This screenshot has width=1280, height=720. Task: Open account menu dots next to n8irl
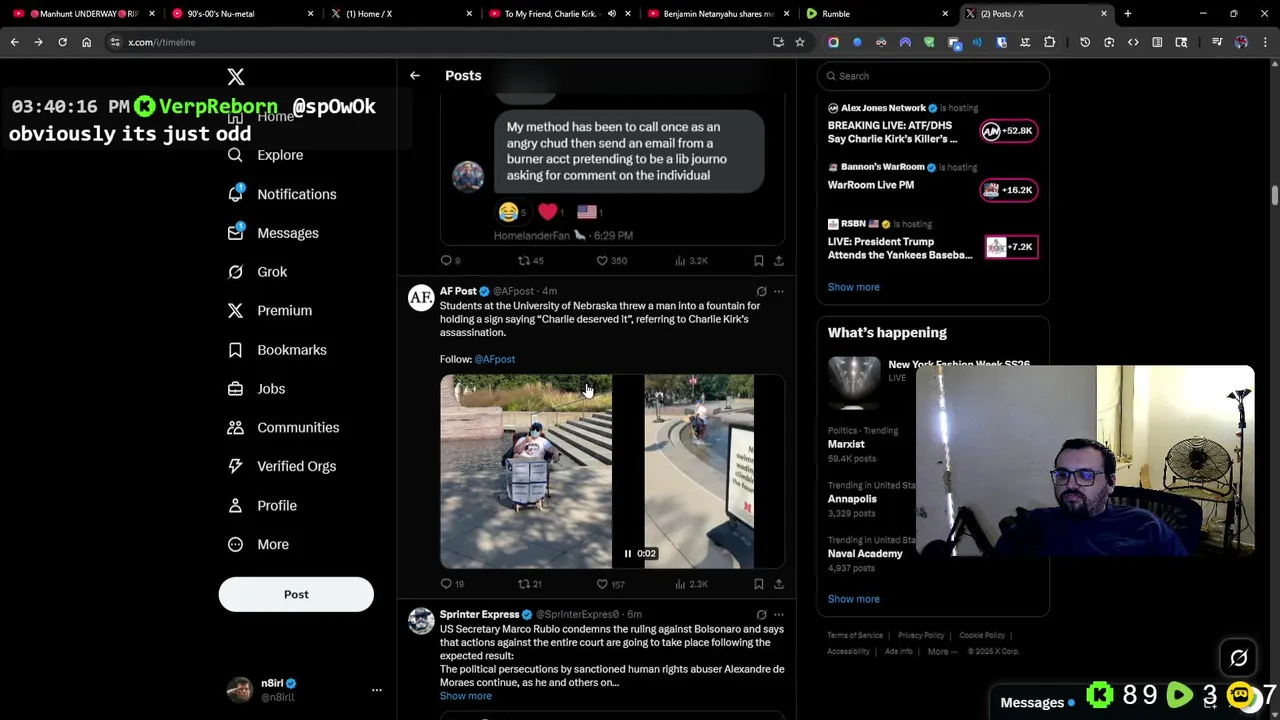tap(377, 690)
